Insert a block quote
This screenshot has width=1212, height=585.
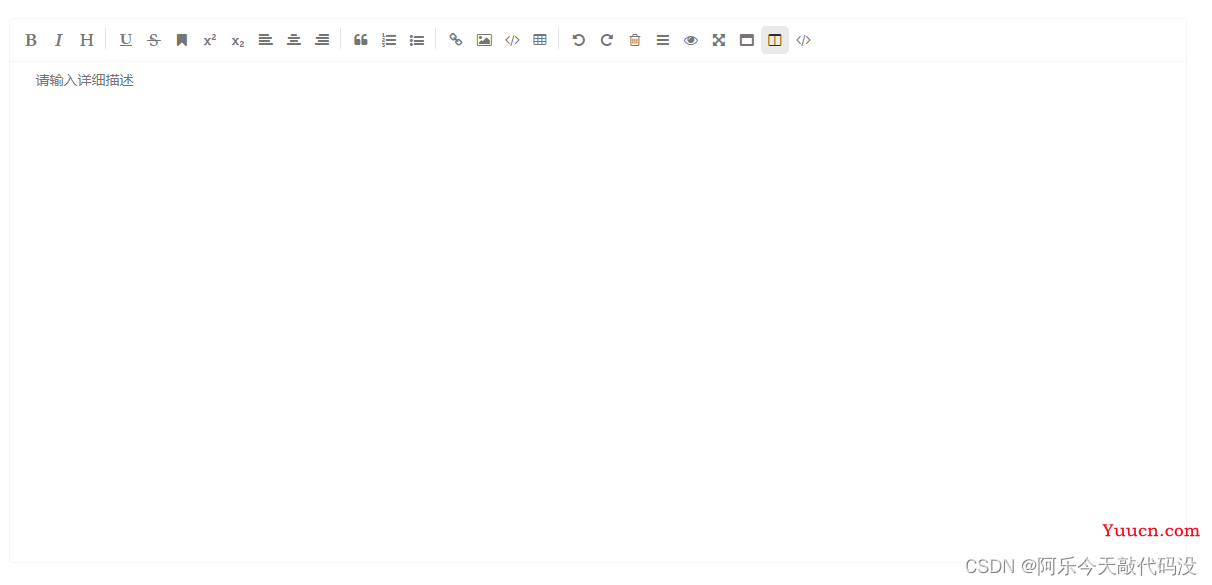click(361, 40)
